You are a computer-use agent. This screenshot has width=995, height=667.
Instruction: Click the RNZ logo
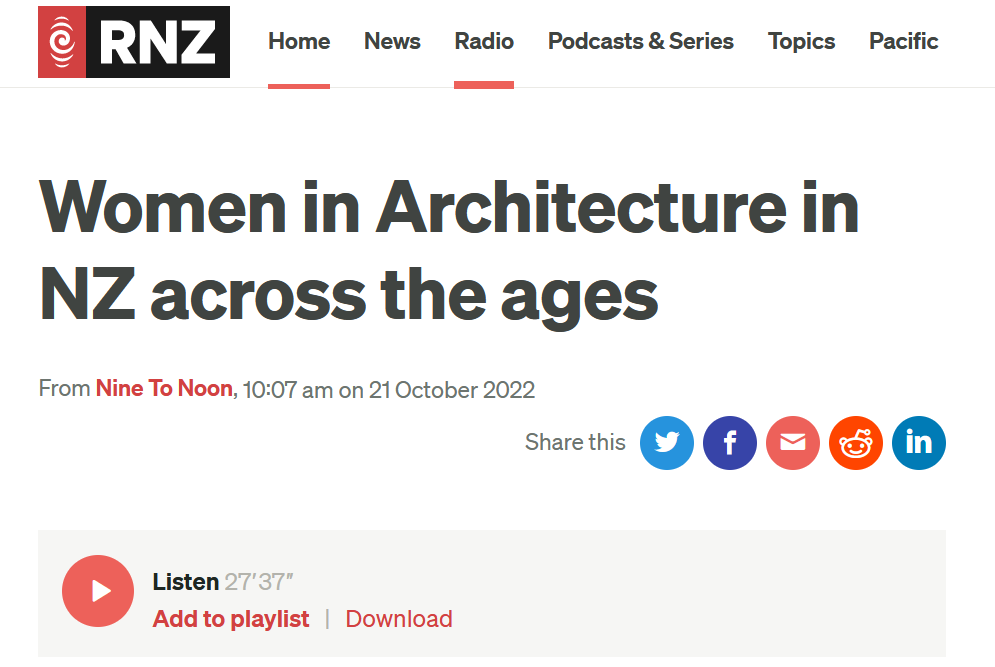click(134, 42)
